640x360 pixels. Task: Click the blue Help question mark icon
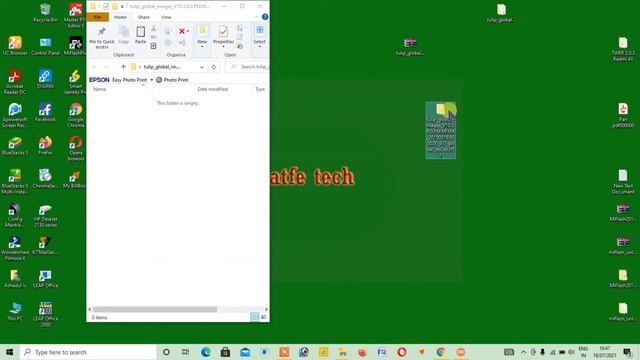265,17
